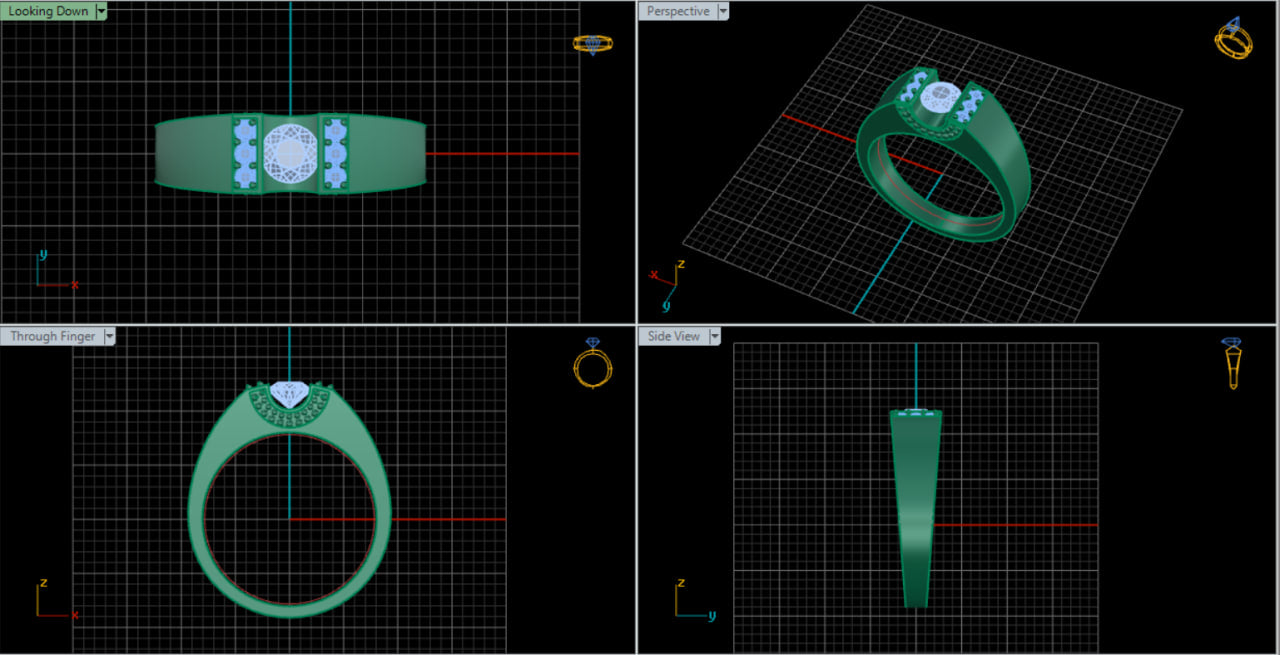Click the top-view ring icon in Looking Down viewport
Image resolution: width=1280 pixels, height=655 pixels.
(x=592, y=44)
